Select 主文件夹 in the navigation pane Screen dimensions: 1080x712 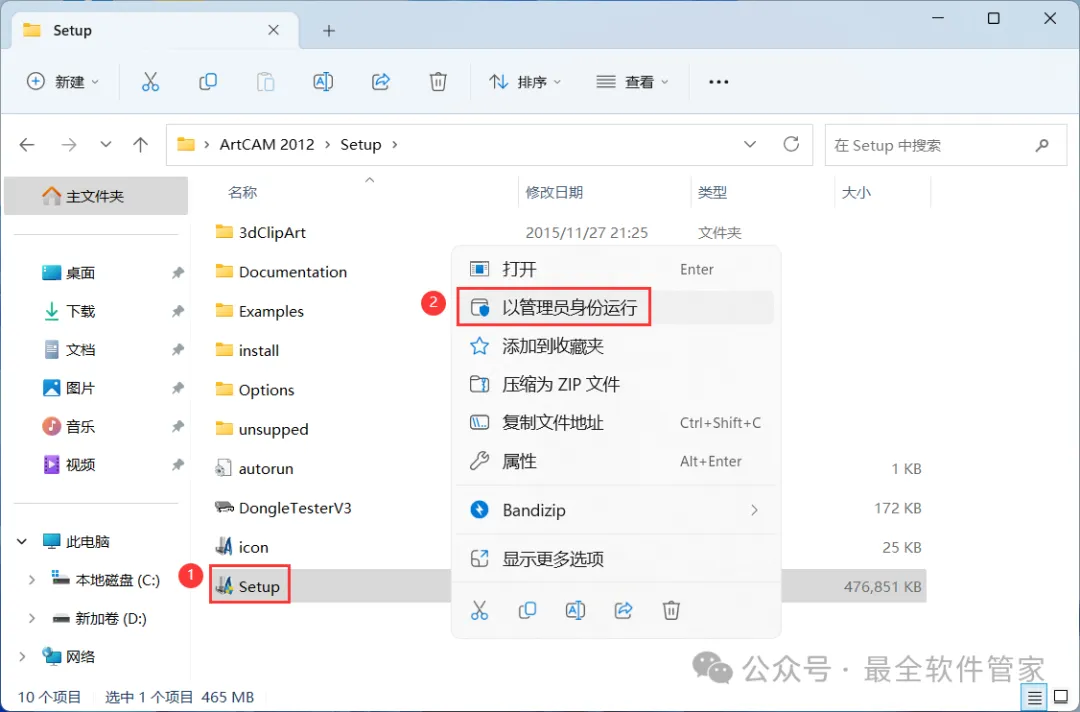[96, 196]
